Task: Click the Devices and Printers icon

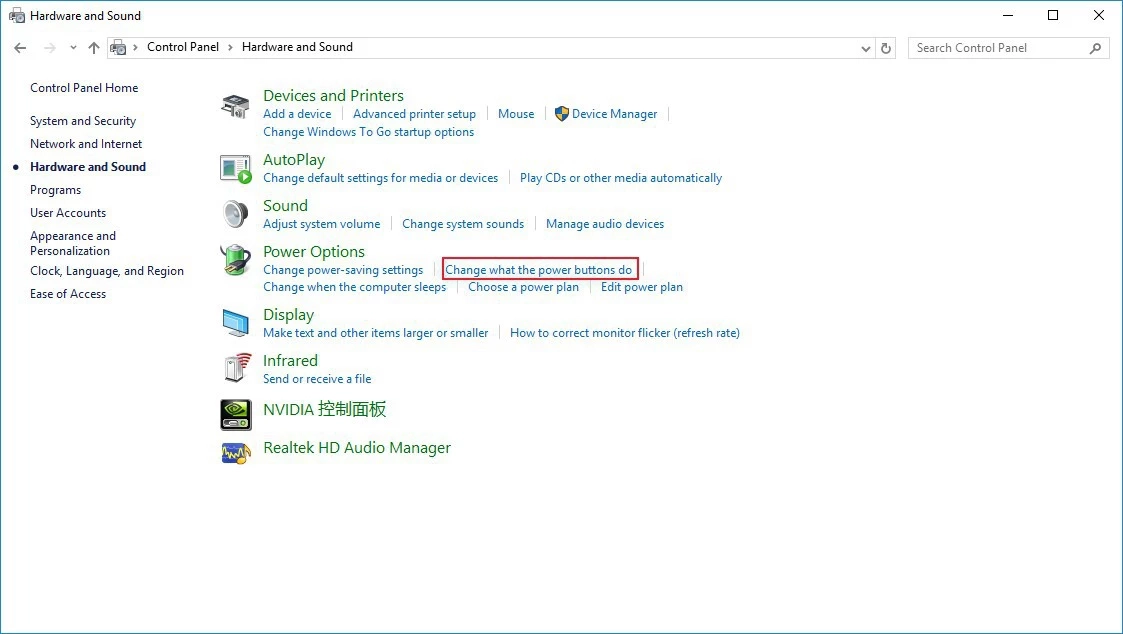Action: point(235,106)
